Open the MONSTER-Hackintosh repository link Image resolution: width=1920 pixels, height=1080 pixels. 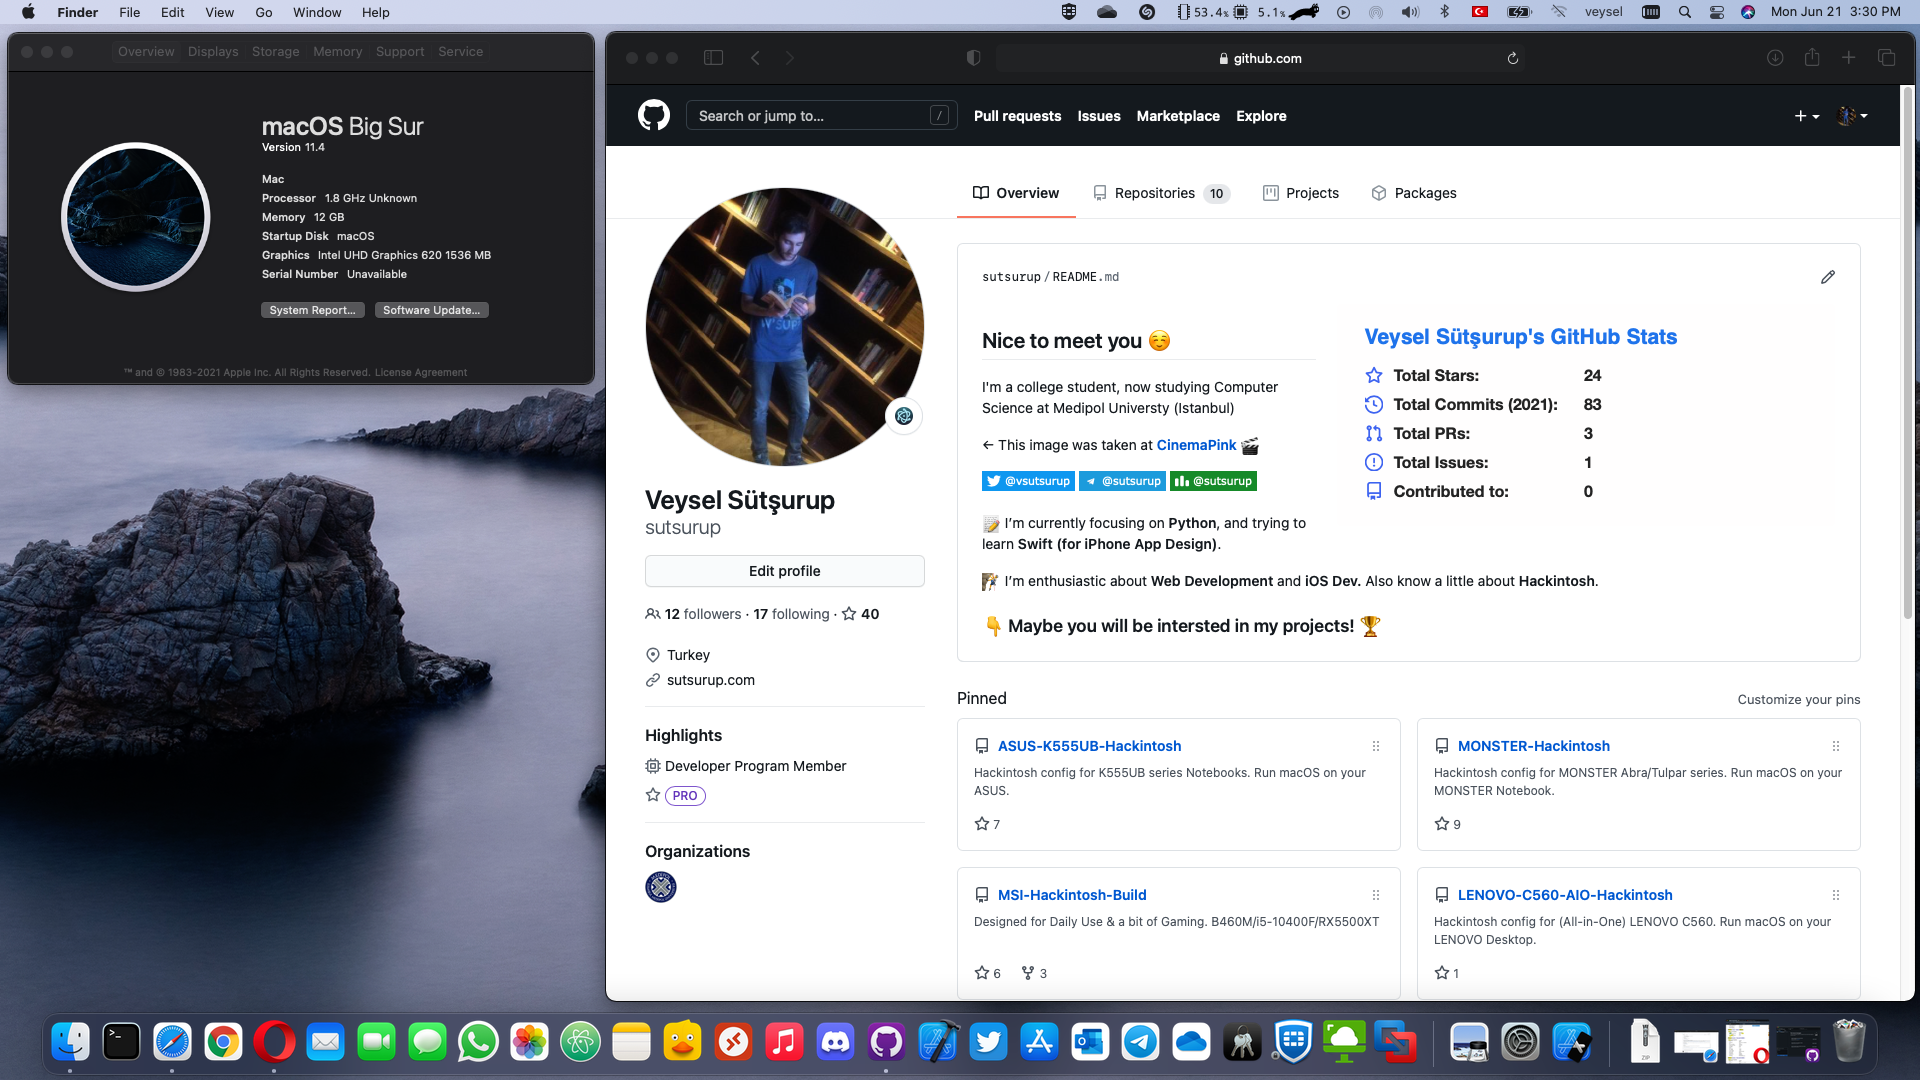click(x=1533, y=746)
